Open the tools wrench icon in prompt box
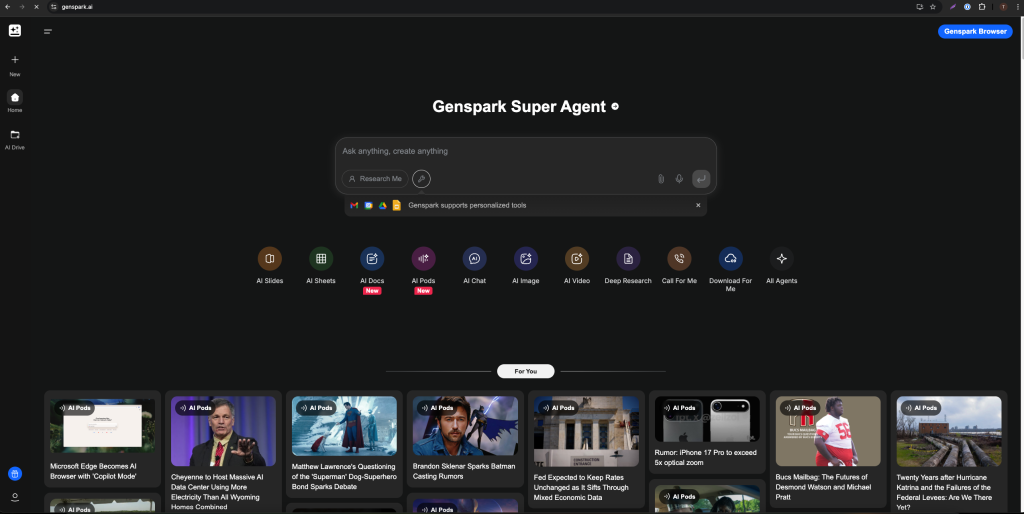 421,178
